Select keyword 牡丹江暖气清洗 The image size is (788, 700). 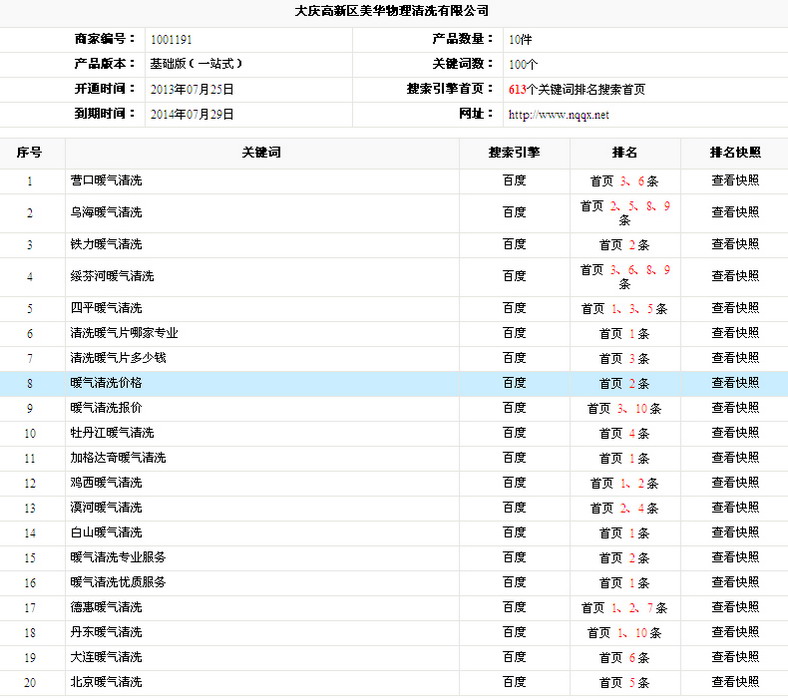pos(112,433)
